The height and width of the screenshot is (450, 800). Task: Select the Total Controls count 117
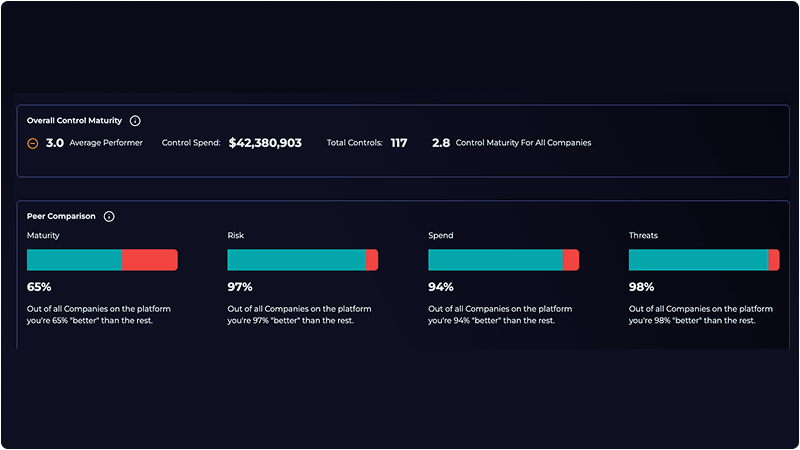[398, 143]
